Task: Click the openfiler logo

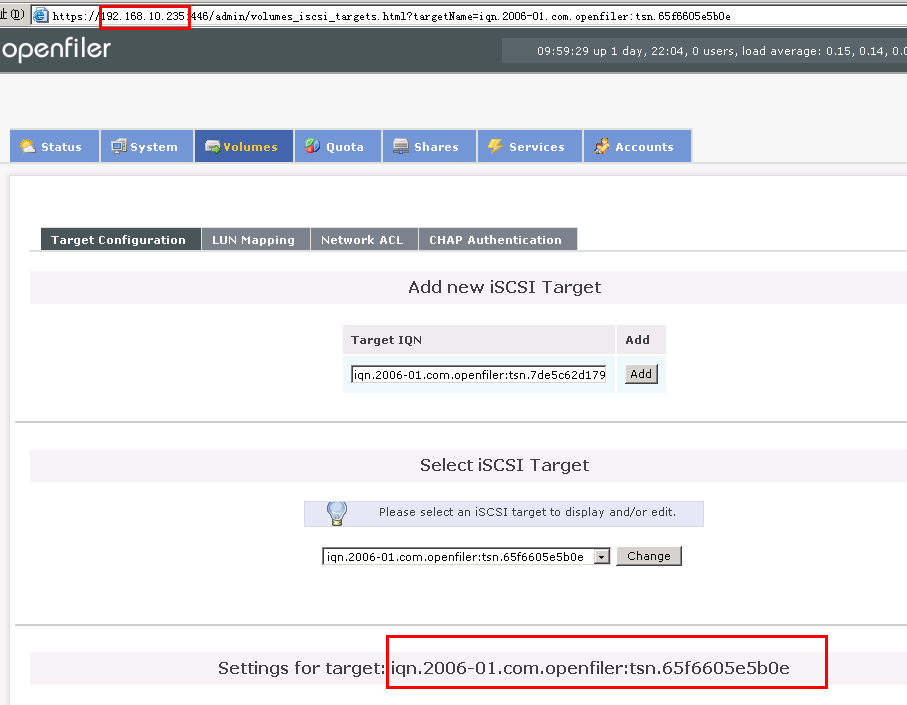Action: (56, 50)
